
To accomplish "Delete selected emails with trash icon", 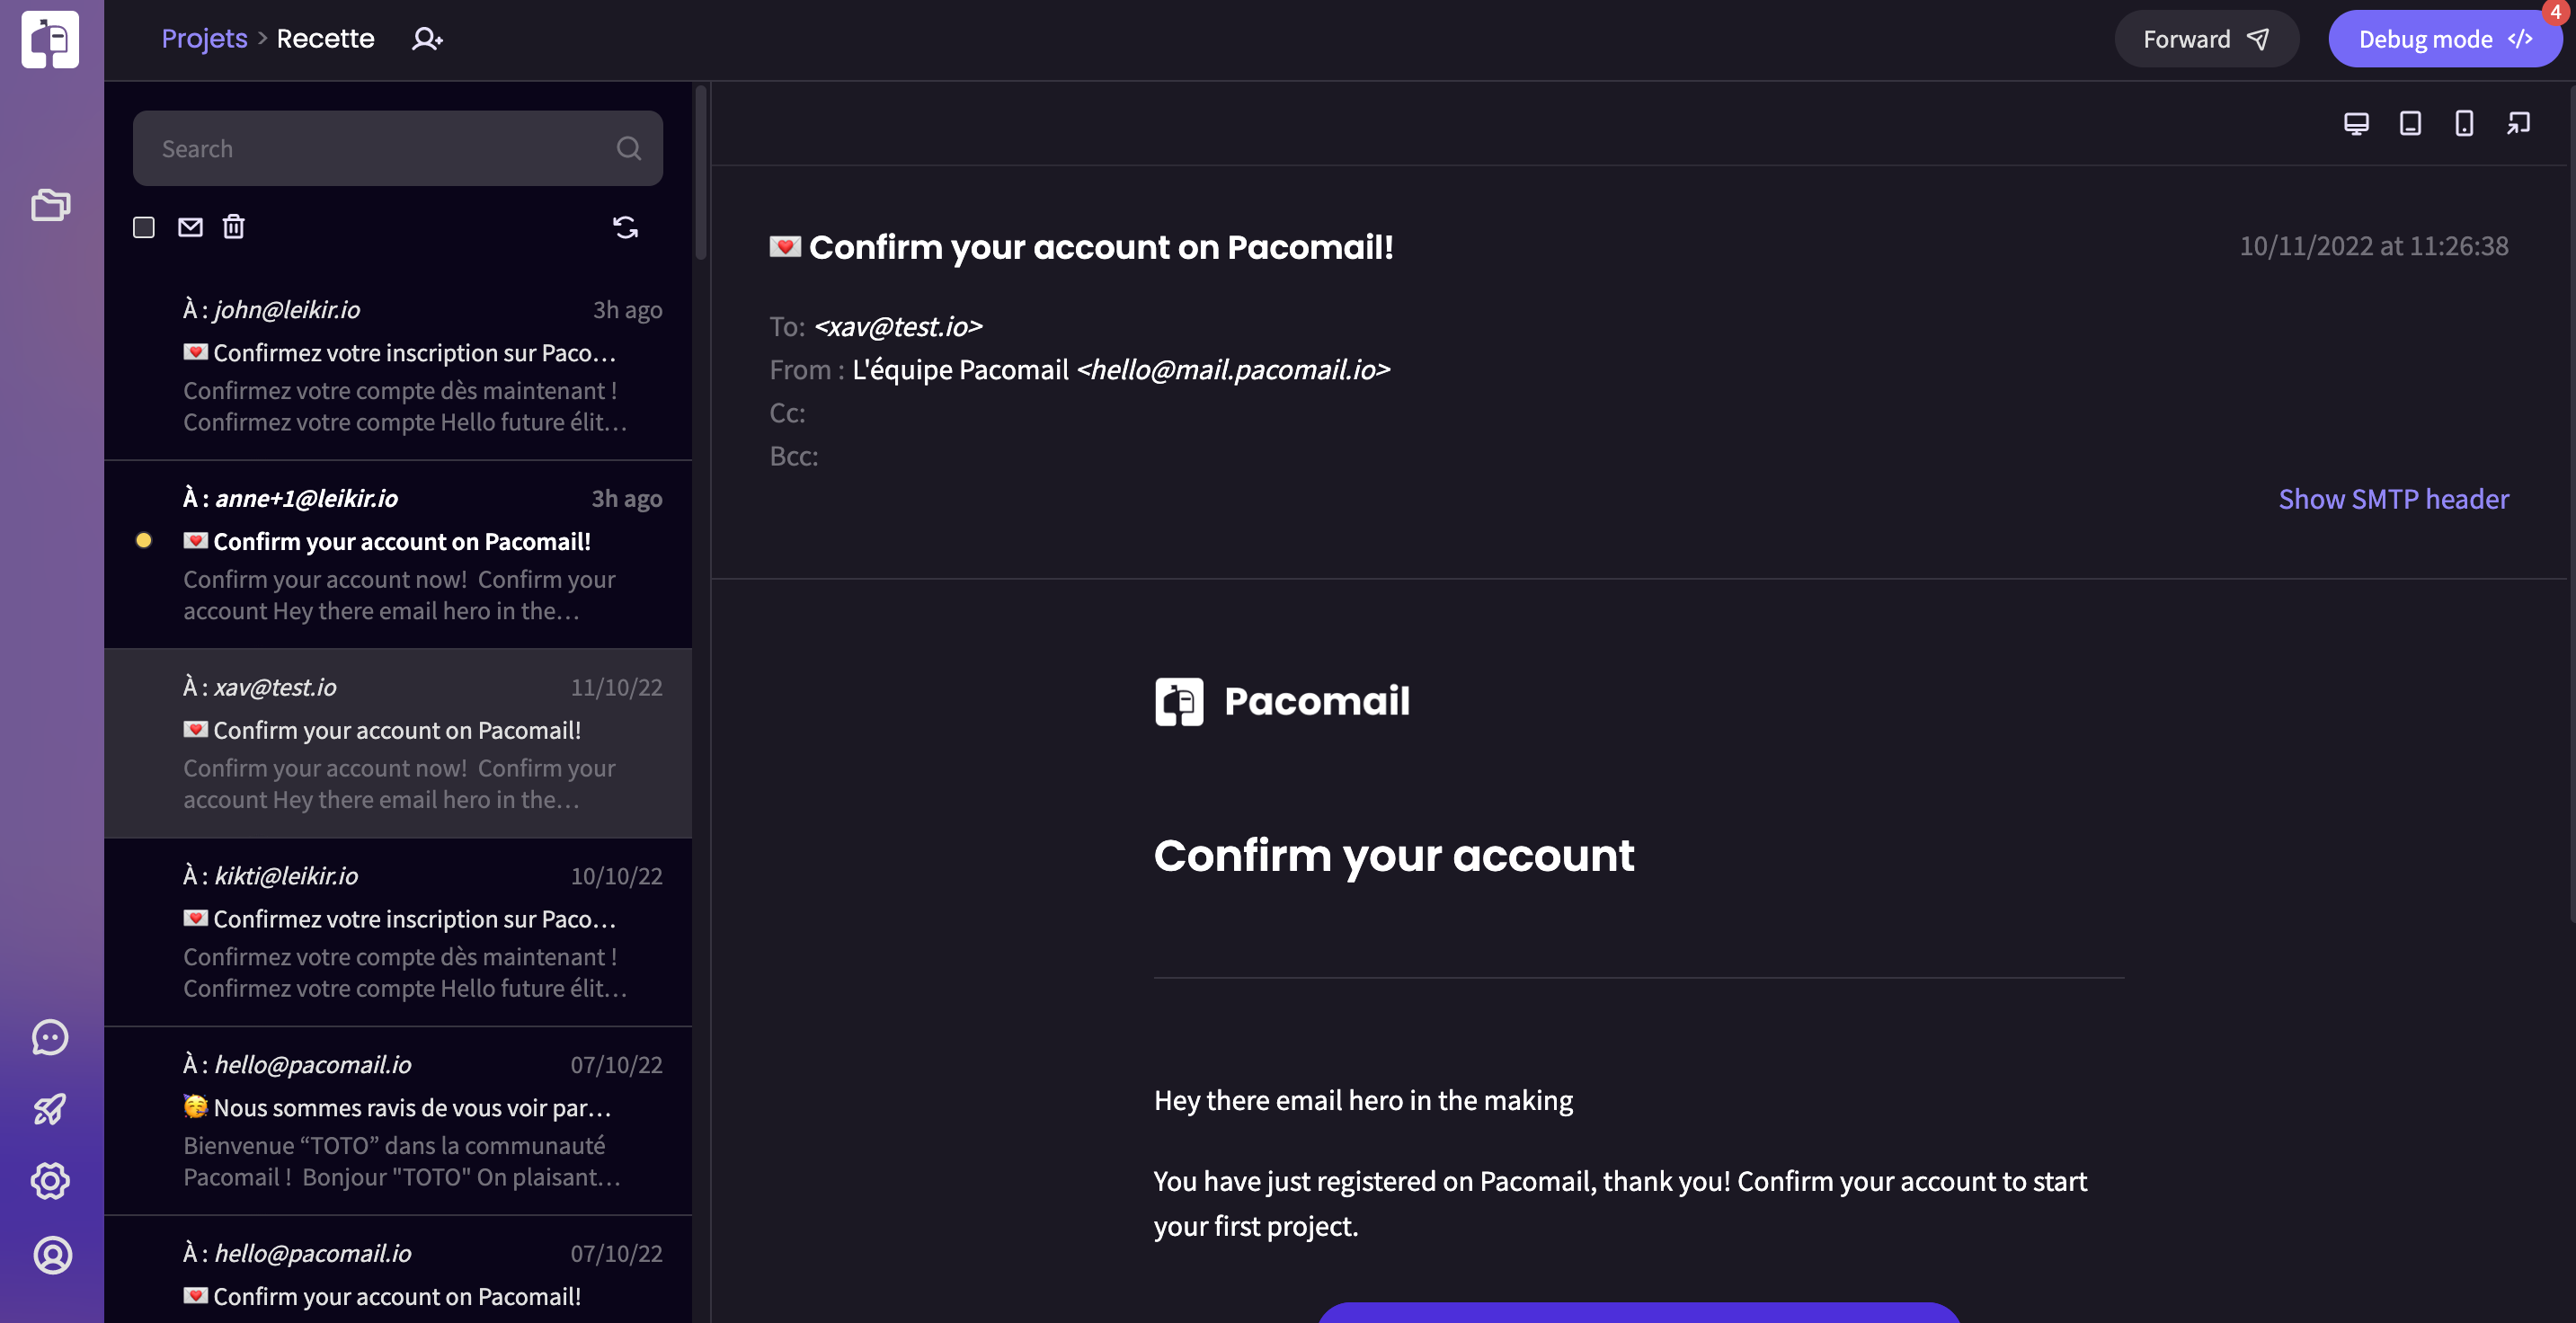I will click(233, 227).
